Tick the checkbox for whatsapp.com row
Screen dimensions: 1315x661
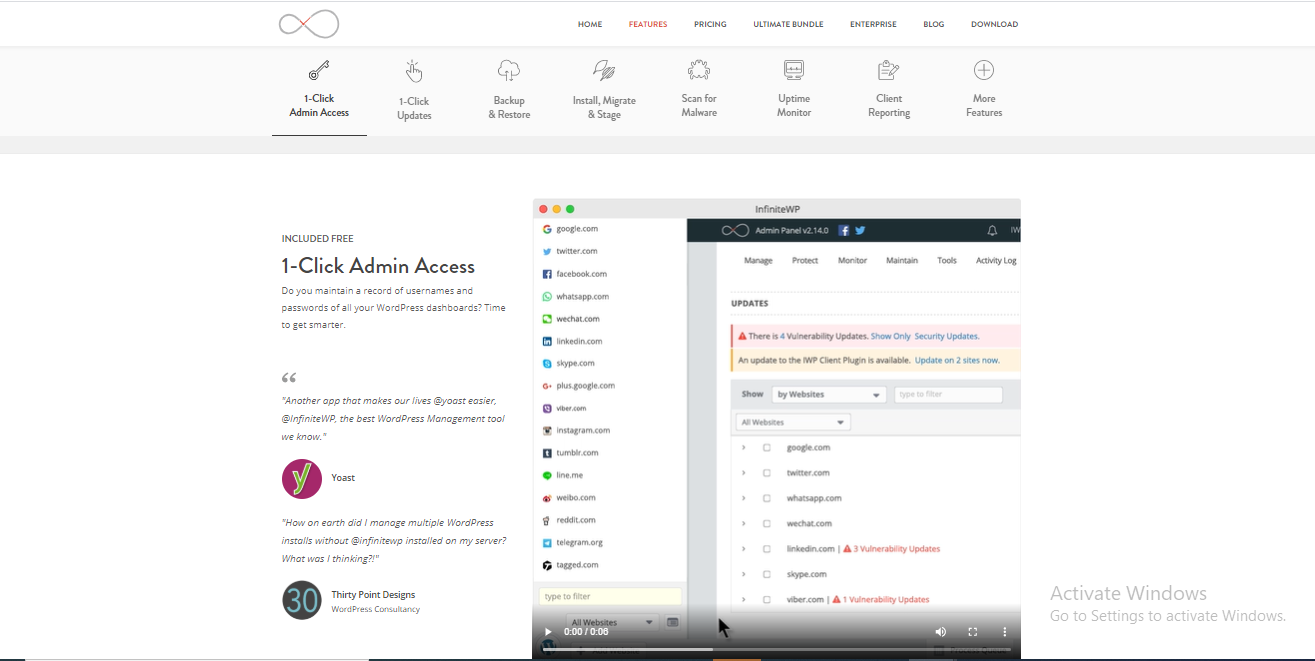767,498
